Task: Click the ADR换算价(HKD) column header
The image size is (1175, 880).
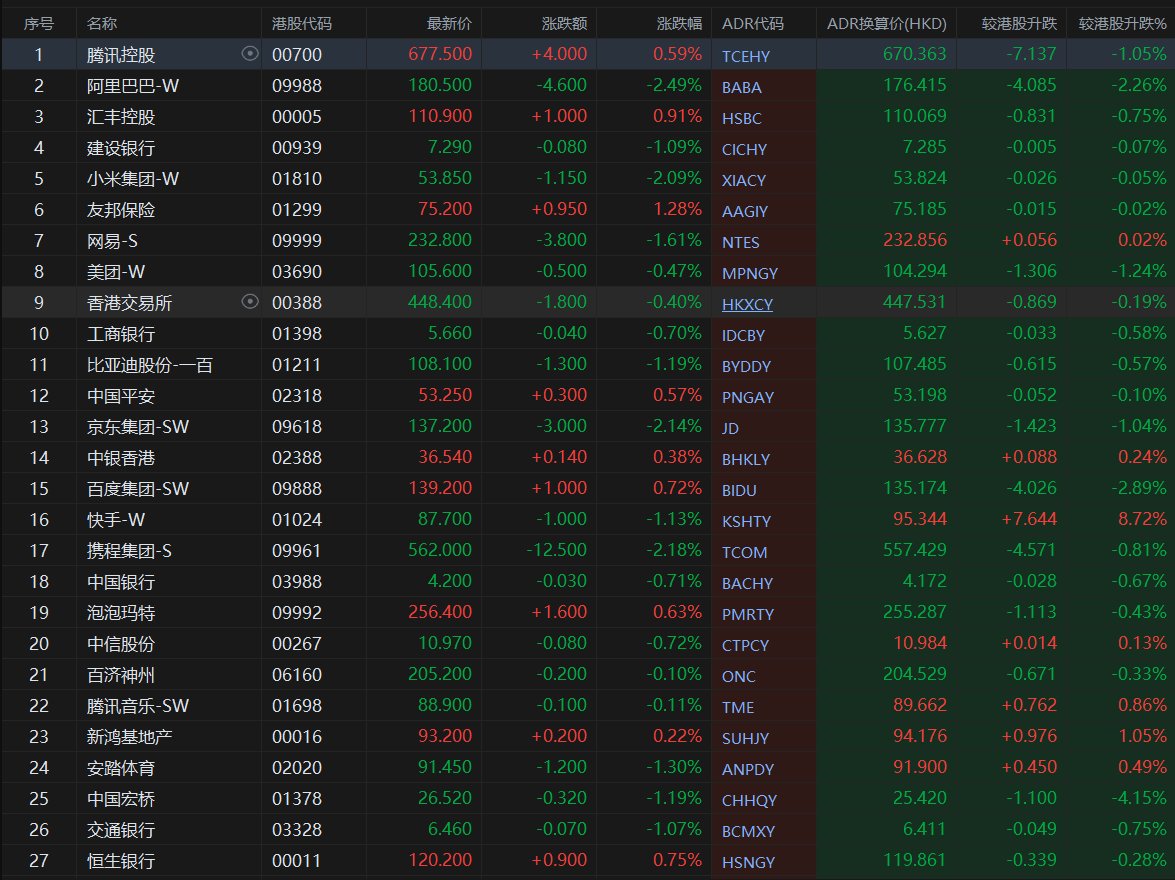Action: (x=887, y=23)
